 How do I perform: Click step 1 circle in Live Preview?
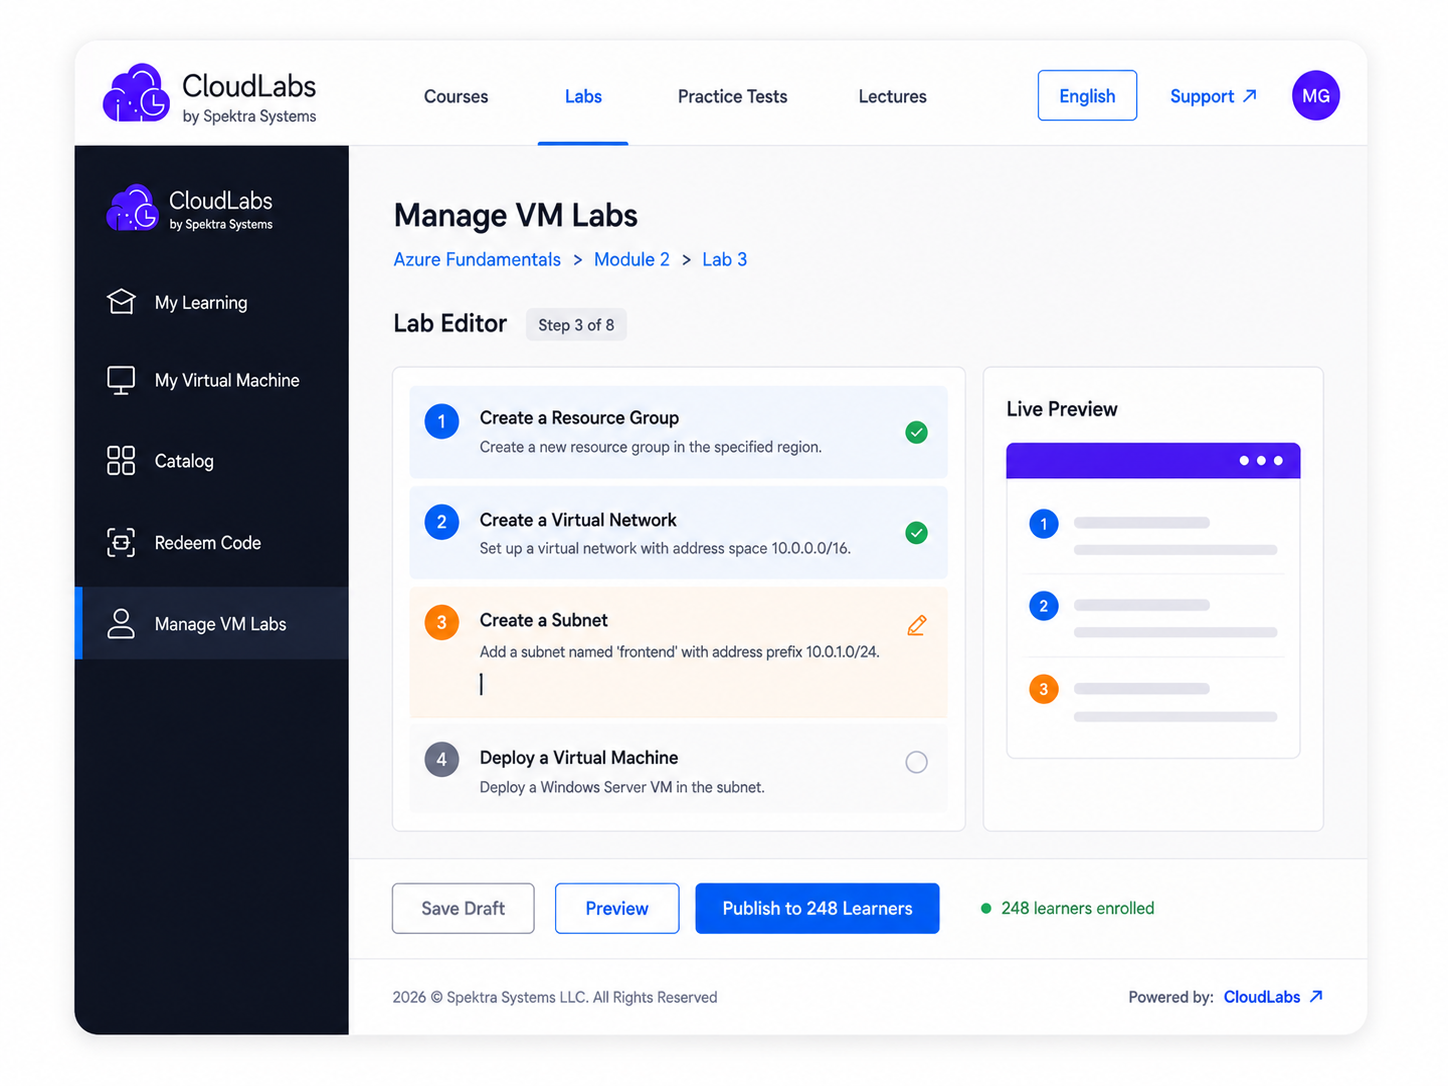pos(1044,524)
